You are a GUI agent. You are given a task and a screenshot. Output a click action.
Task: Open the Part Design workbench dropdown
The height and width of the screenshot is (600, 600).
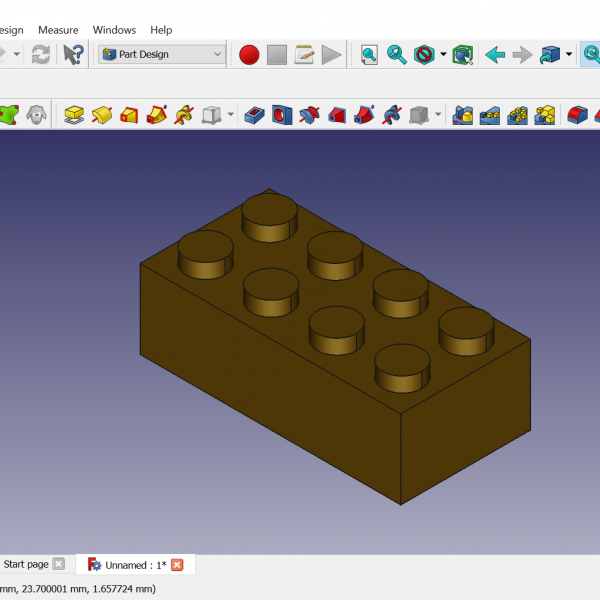(162, 55)
